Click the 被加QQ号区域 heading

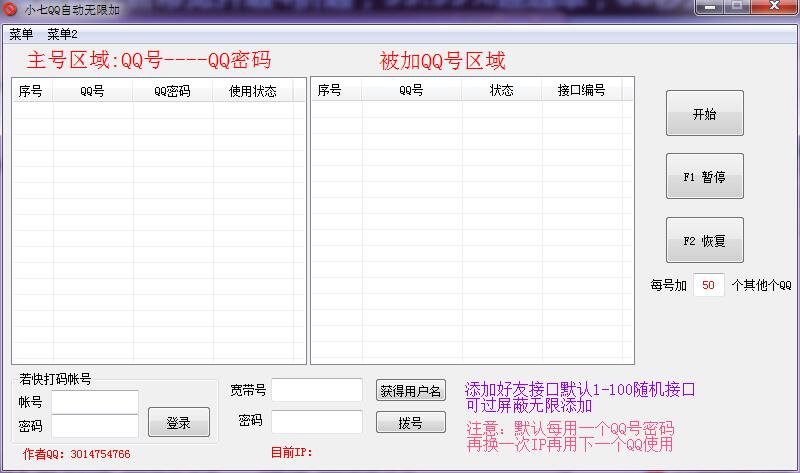(442, 61)
